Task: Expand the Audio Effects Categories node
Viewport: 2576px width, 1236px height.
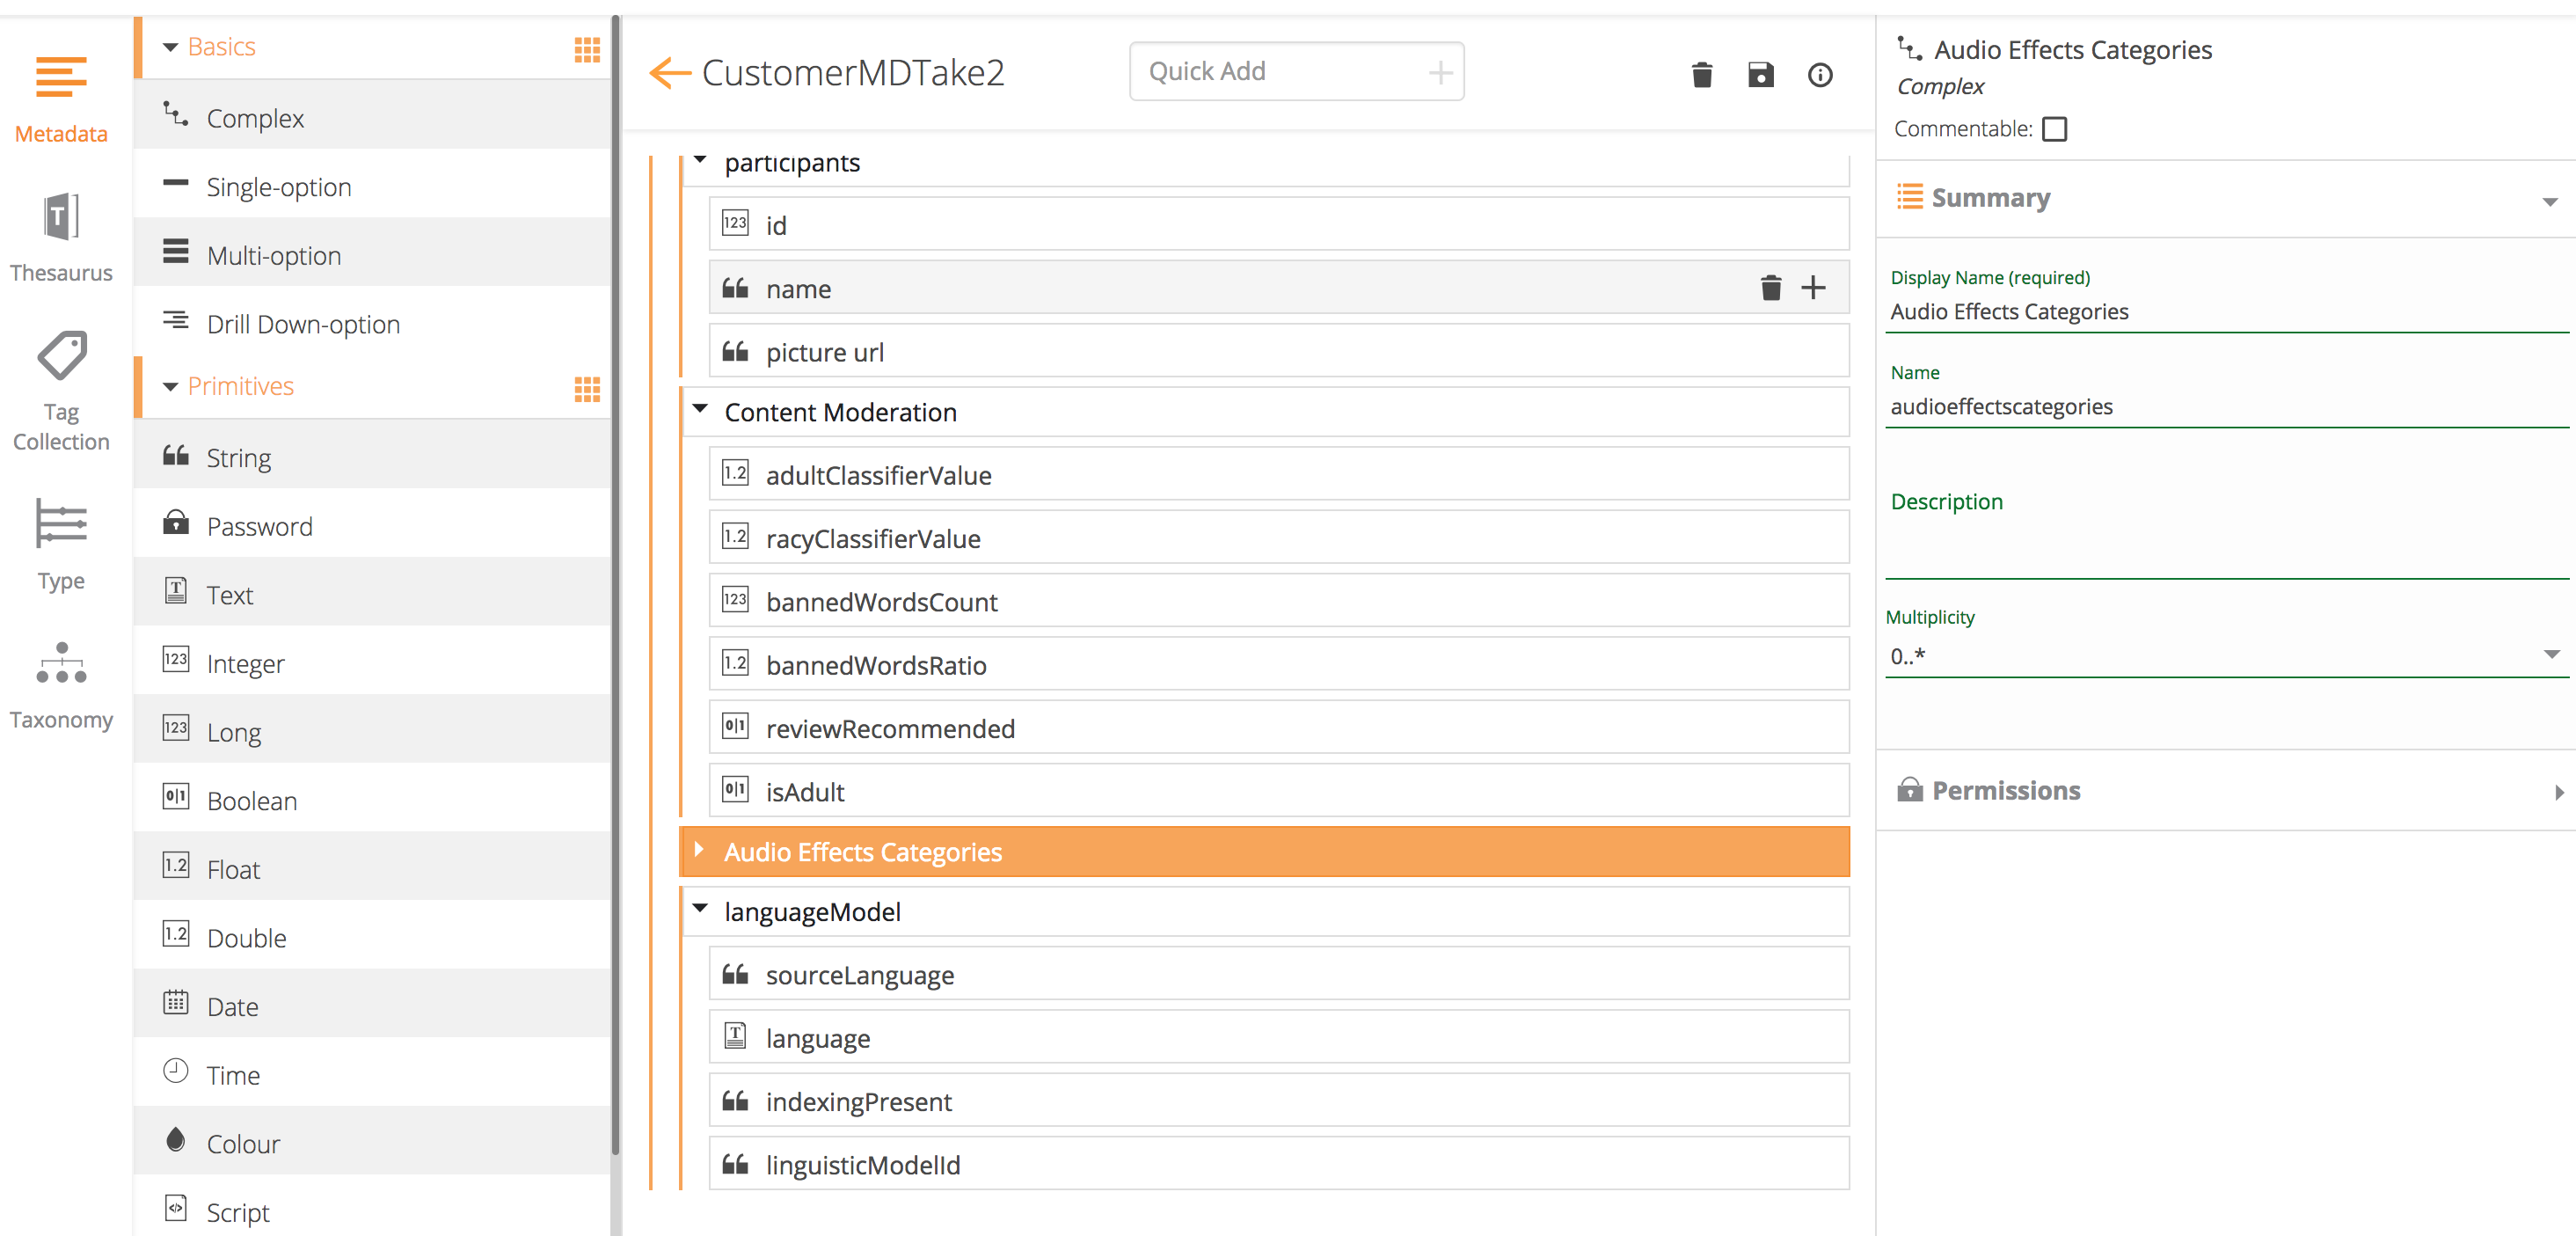Action: click(x=699, y=850)
